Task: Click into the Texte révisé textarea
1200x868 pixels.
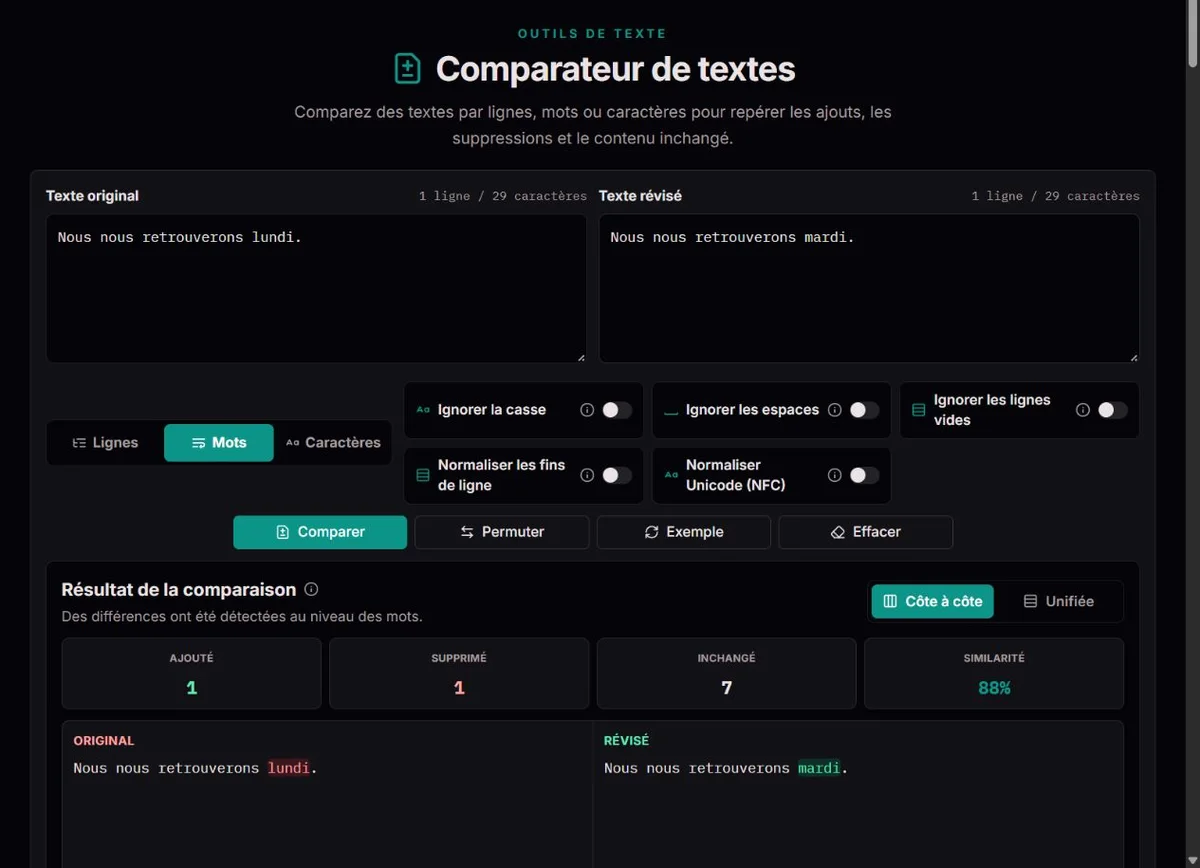Action: click(869, 288)
